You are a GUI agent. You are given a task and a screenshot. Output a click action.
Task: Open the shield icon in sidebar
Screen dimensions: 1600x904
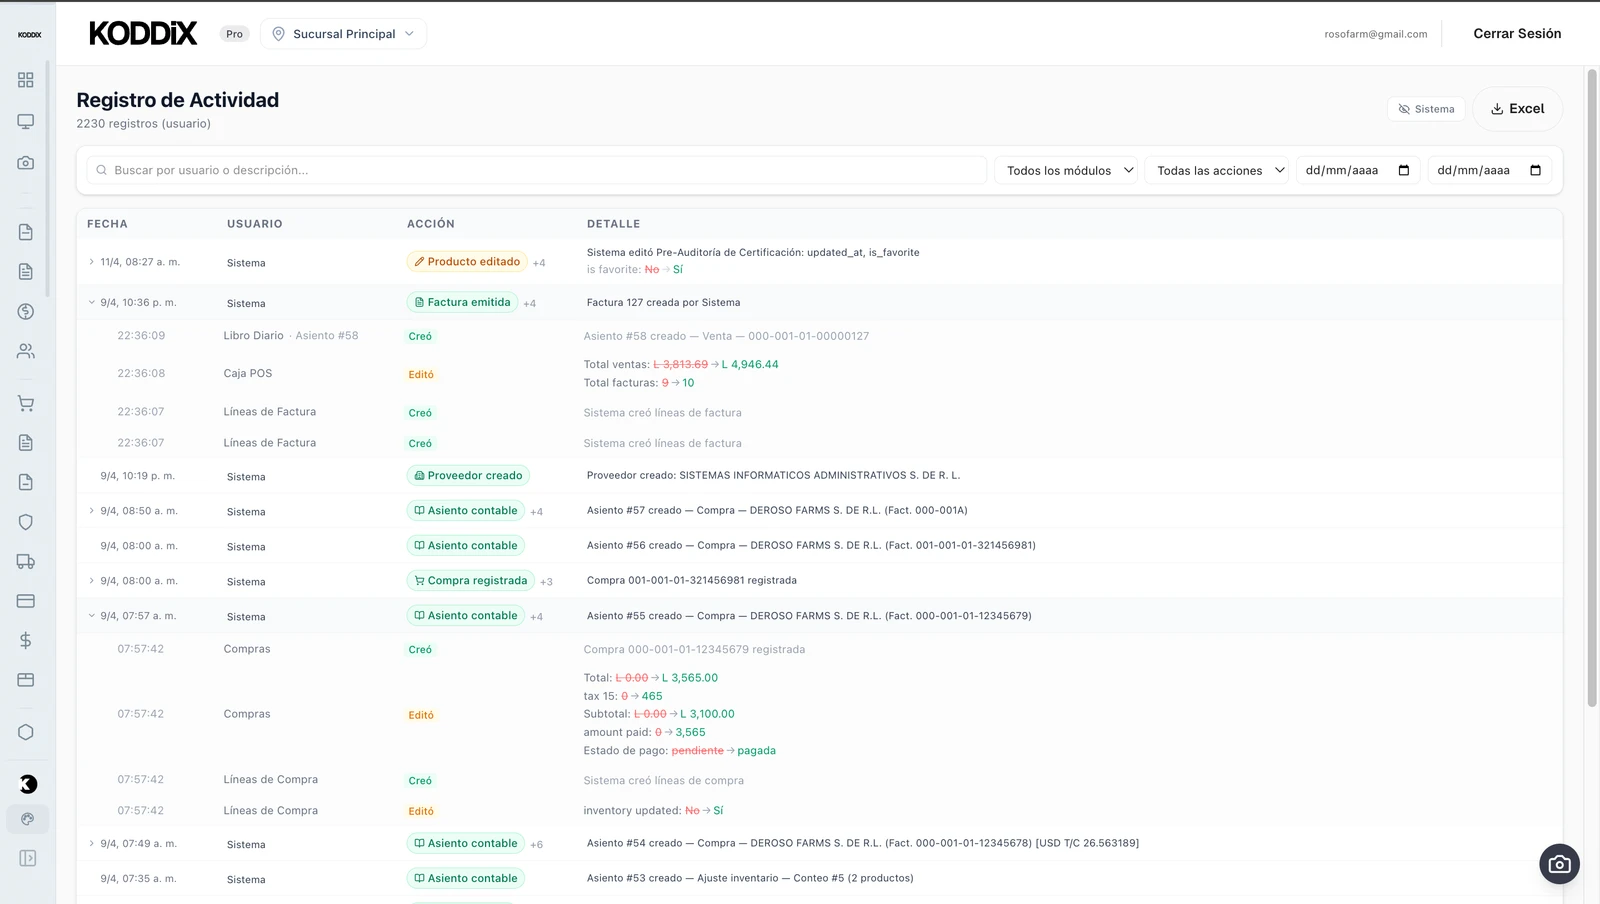coord(26,522)
